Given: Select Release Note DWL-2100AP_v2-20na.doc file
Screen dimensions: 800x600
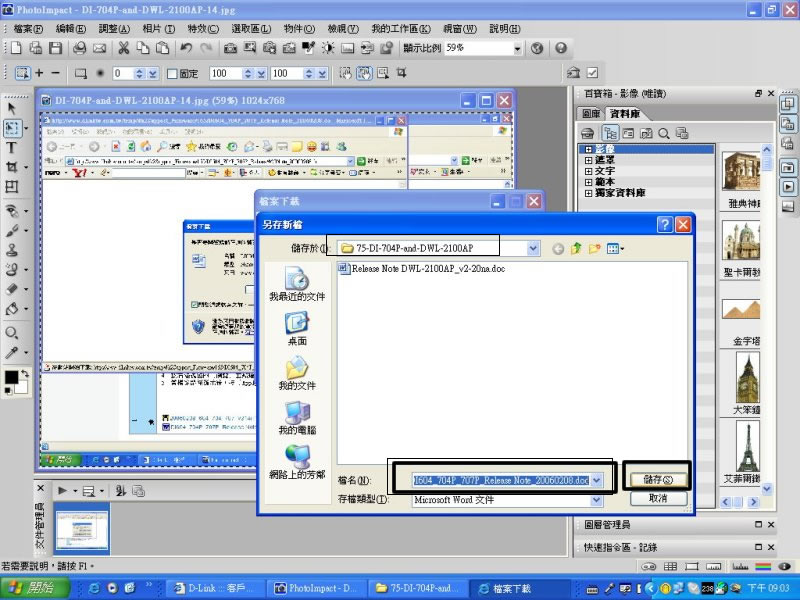Looking at the screenshot, I should point(421,268).
